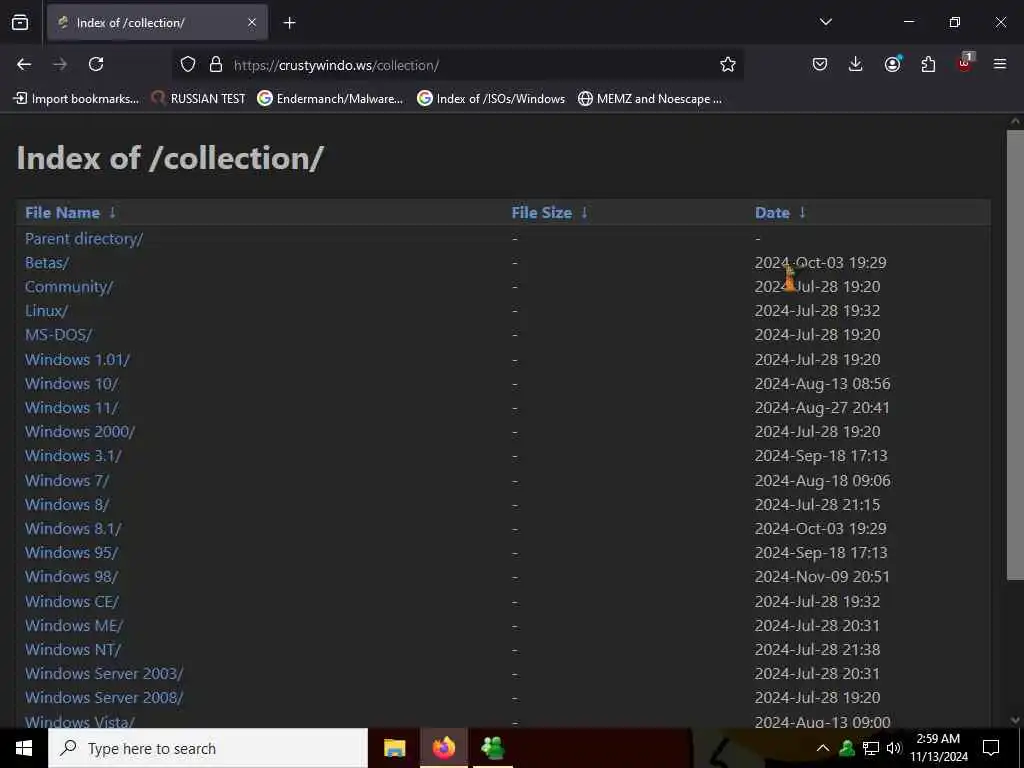1024x768 pixels.
Task: Go to Parent directory/
Action: (x=84, y=239)
